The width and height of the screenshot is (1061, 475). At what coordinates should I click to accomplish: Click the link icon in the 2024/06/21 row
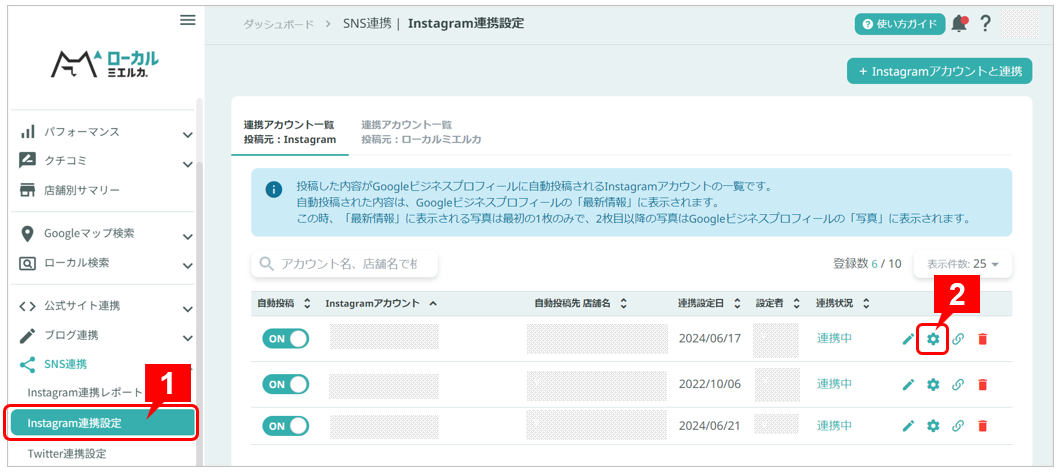click(x=957, y=426)
